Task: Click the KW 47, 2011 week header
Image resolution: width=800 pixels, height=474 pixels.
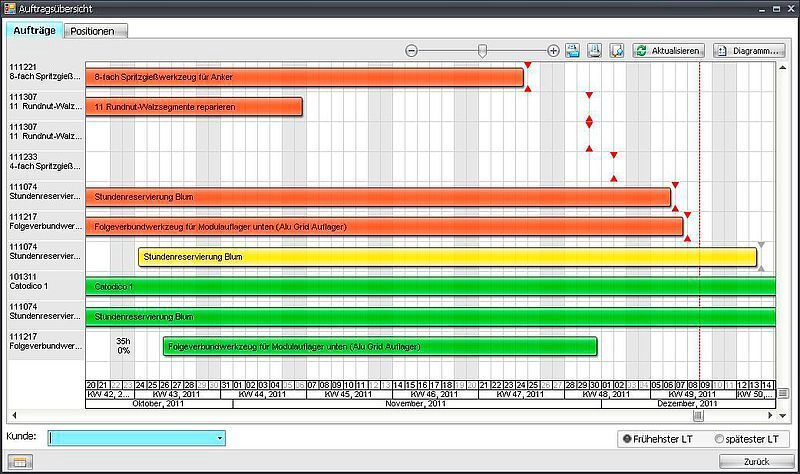Action: click(x=521, y=394)
